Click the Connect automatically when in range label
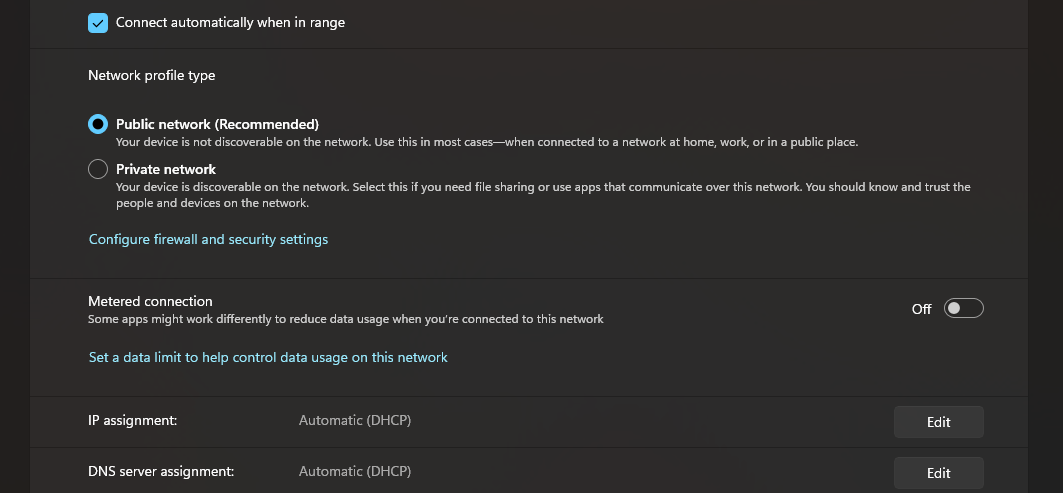1063x493 pixels. [x=230, y=22]
